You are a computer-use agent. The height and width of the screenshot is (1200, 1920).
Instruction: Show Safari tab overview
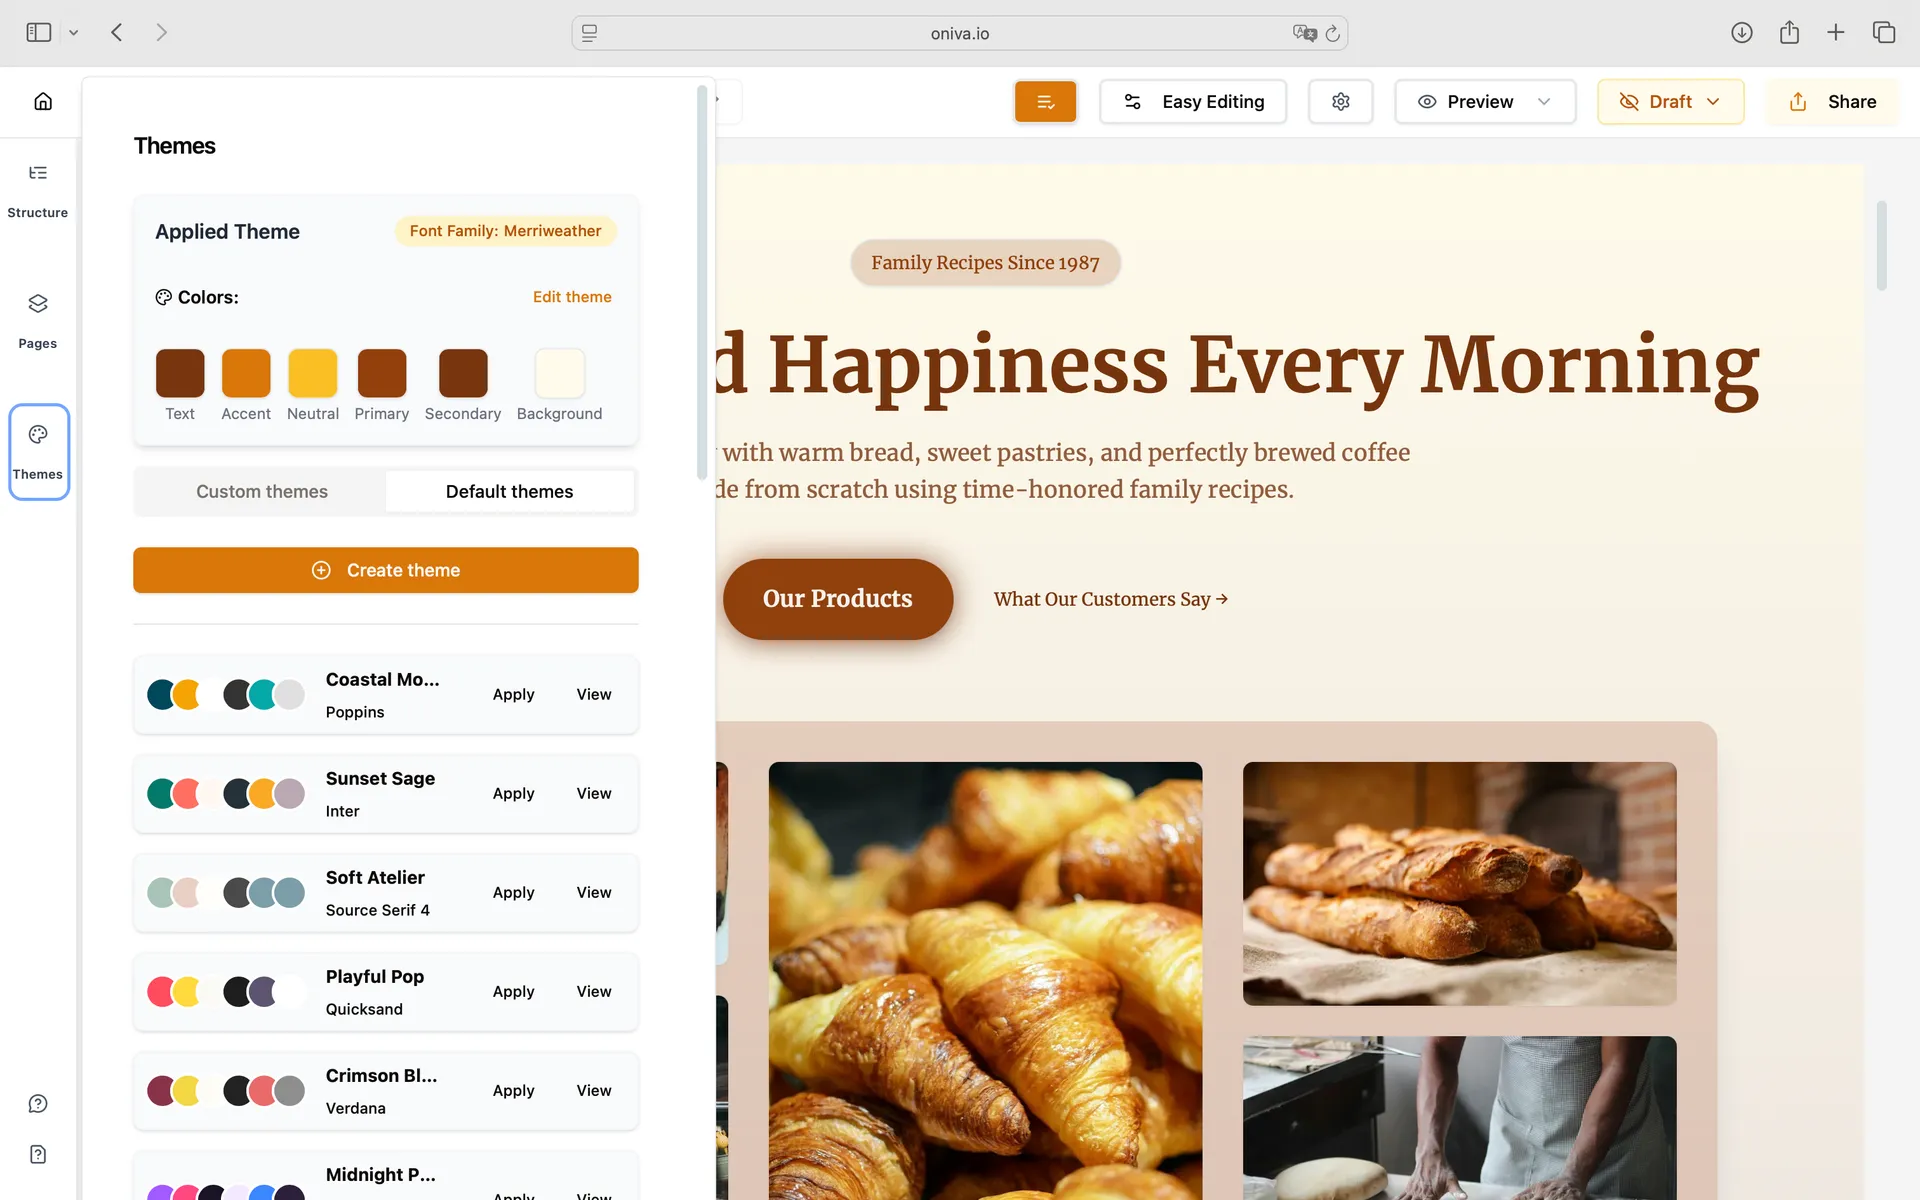(1884, 32)
